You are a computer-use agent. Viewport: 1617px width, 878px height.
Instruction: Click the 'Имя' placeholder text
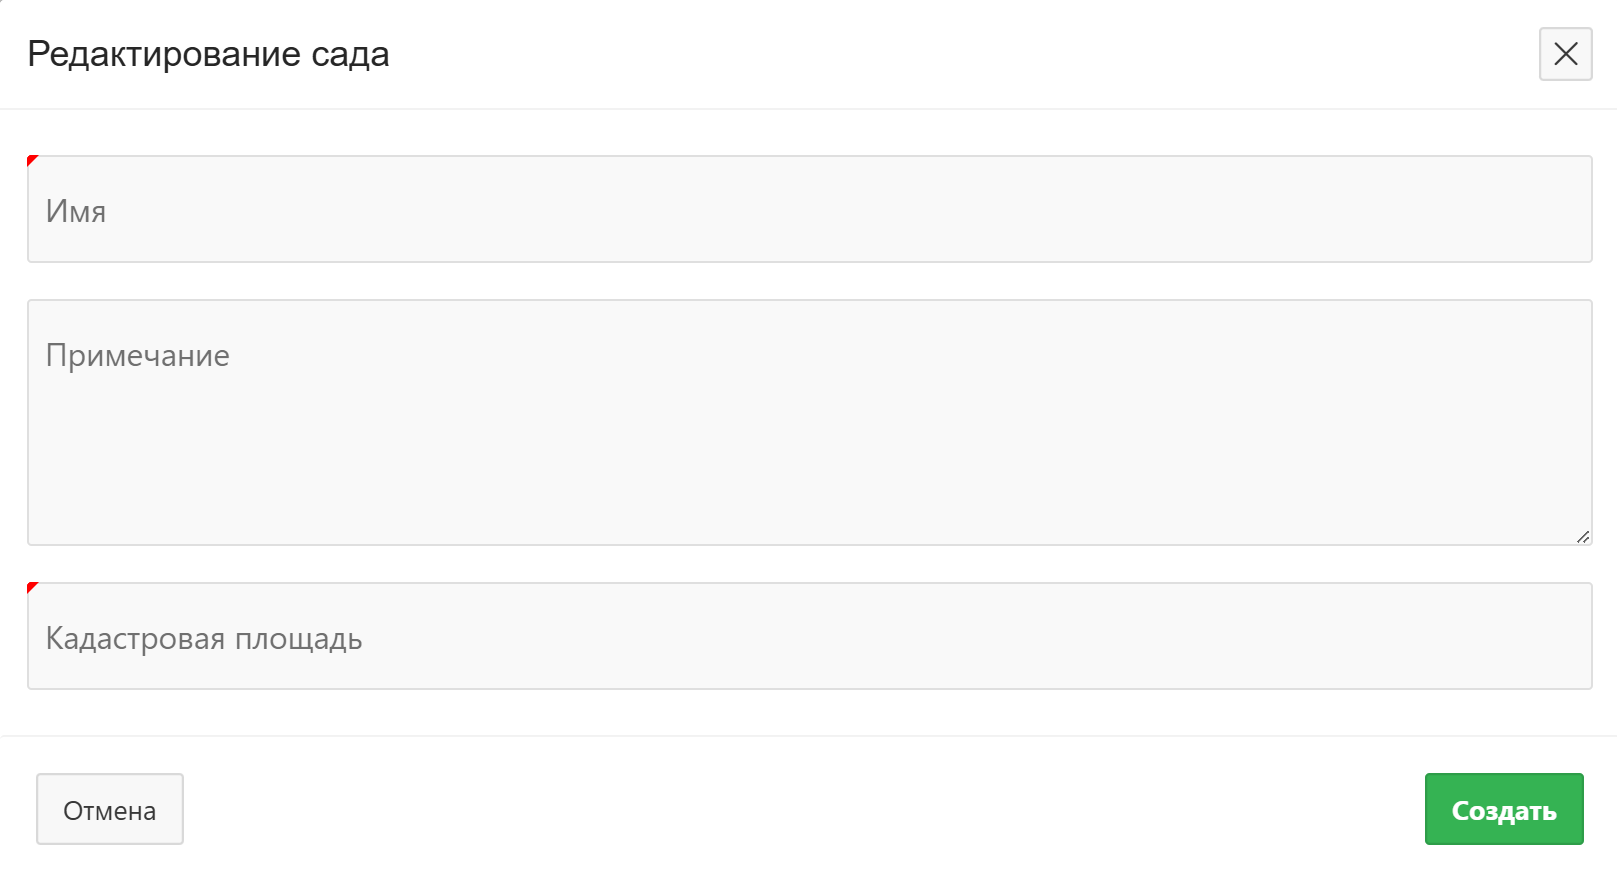tap(76, 212)
